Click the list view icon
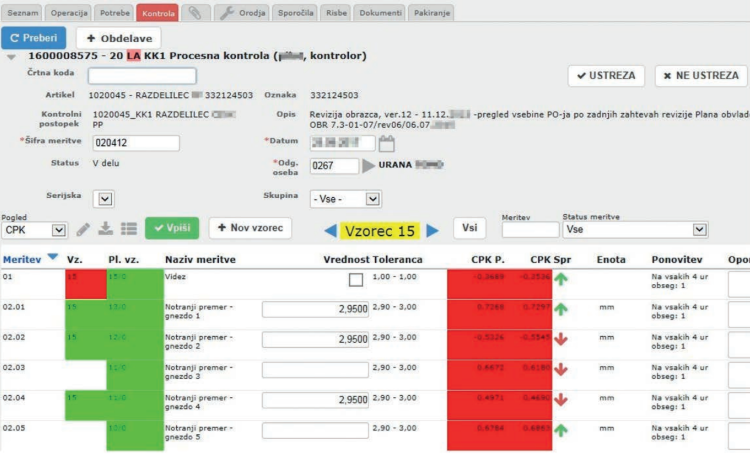This screenshot has width=750, height=454. pos(129,229)
